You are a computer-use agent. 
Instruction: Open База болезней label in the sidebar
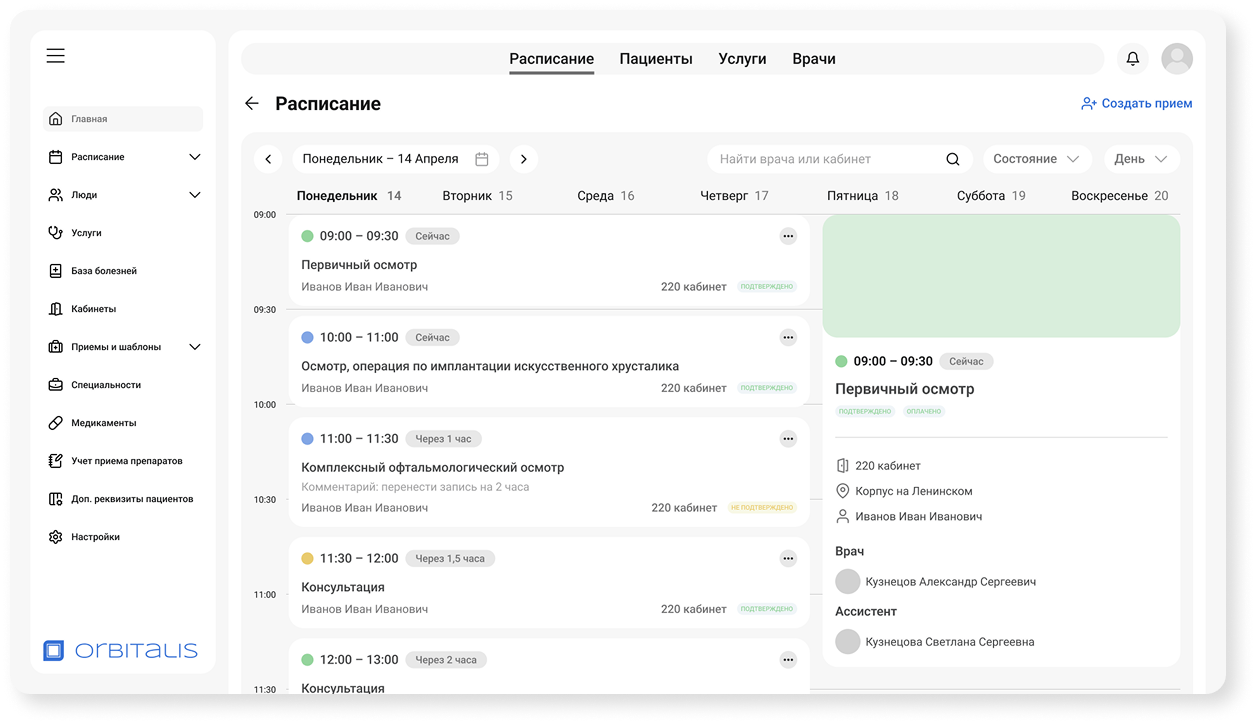(x=104, y=271)
